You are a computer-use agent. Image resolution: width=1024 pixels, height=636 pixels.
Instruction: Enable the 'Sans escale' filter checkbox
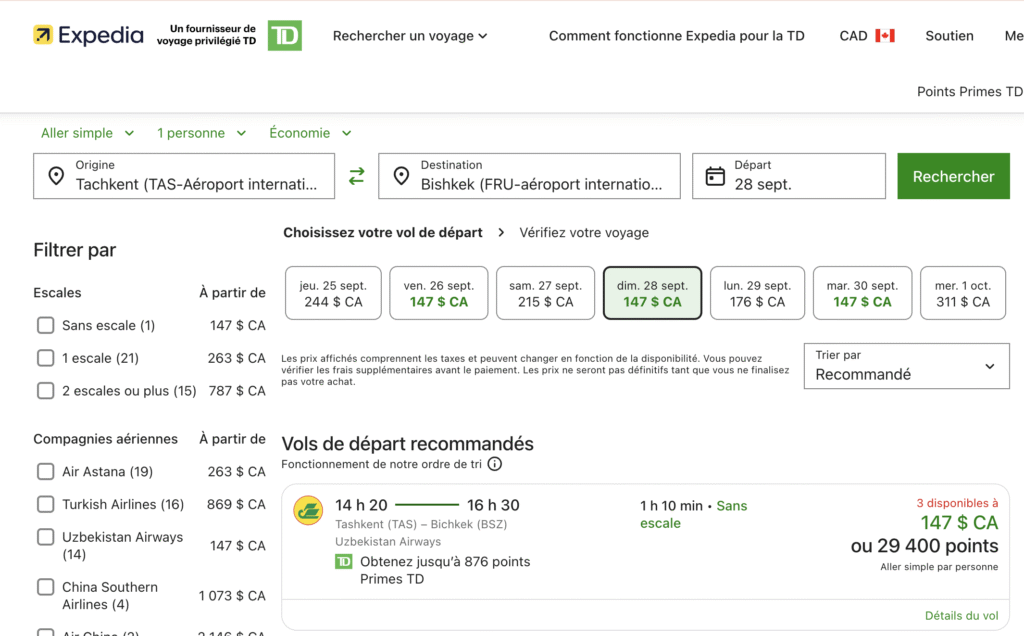[x=45, y=325]
